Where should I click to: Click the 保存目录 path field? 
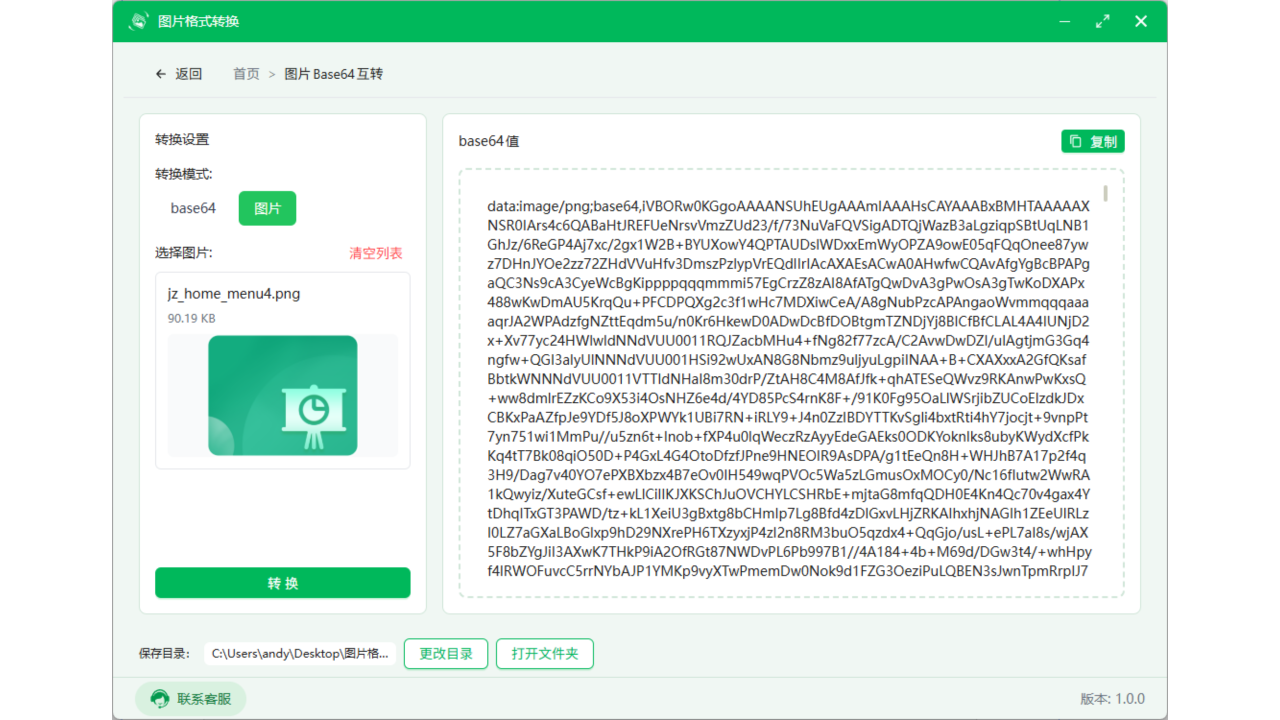301,654
